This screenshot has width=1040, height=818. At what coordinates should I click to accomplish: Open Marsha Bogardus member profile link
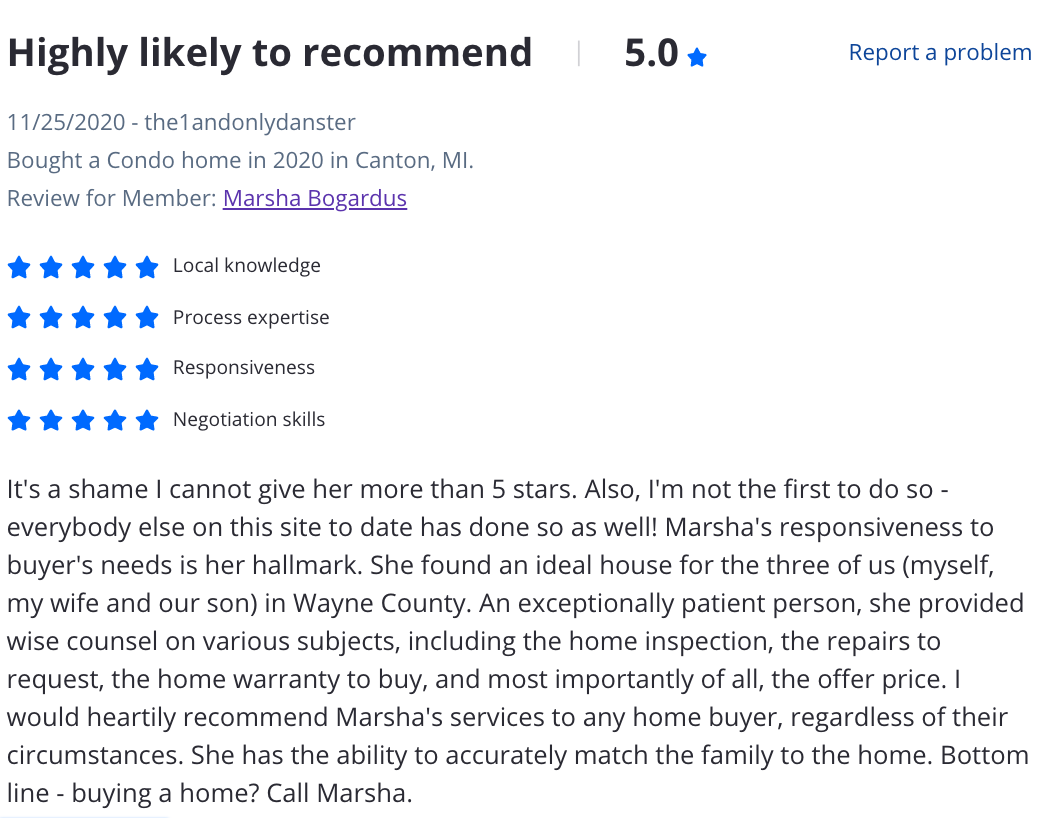(314, 198)
